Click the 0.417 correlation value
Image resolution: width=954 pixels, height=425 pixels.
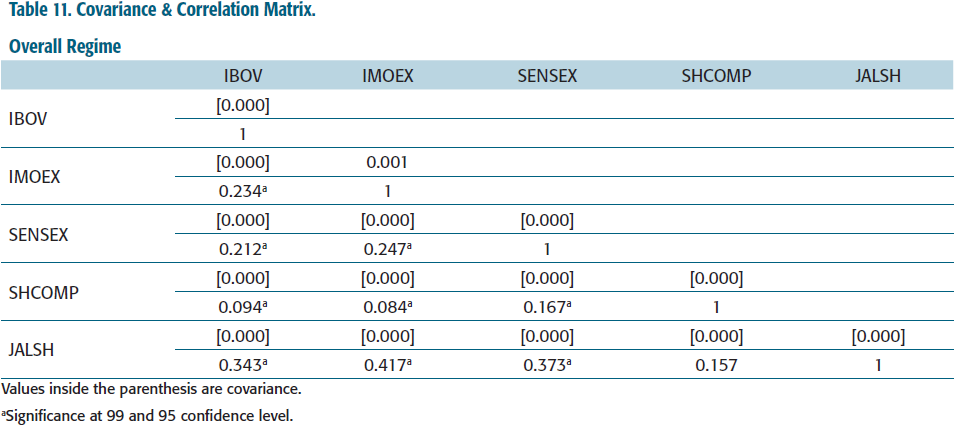tap(388, 365)
